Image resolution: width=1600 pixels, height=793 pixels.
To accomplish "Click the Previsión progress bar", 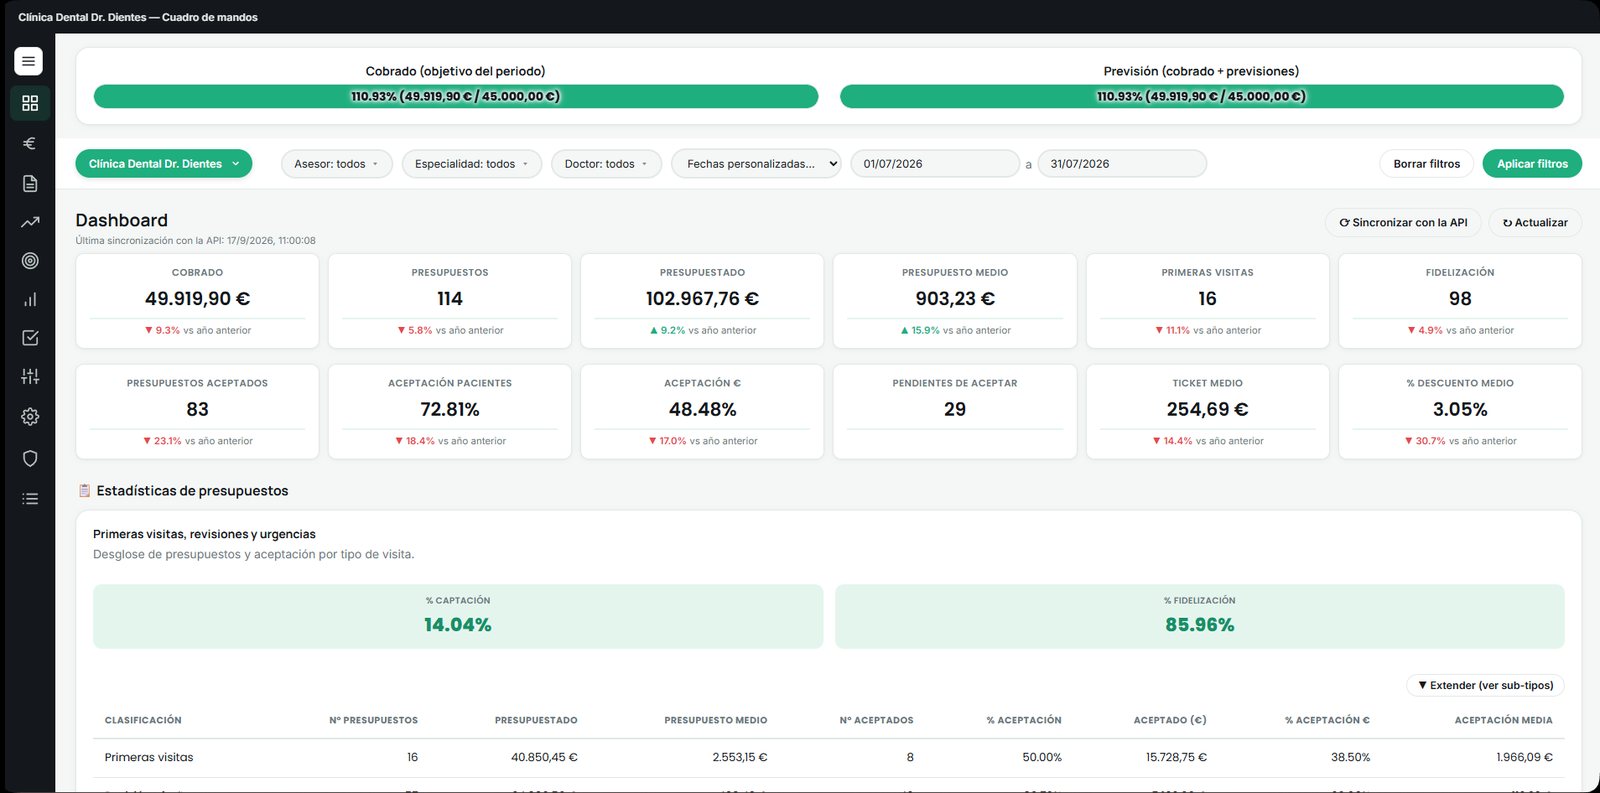I will [1202, 96].
